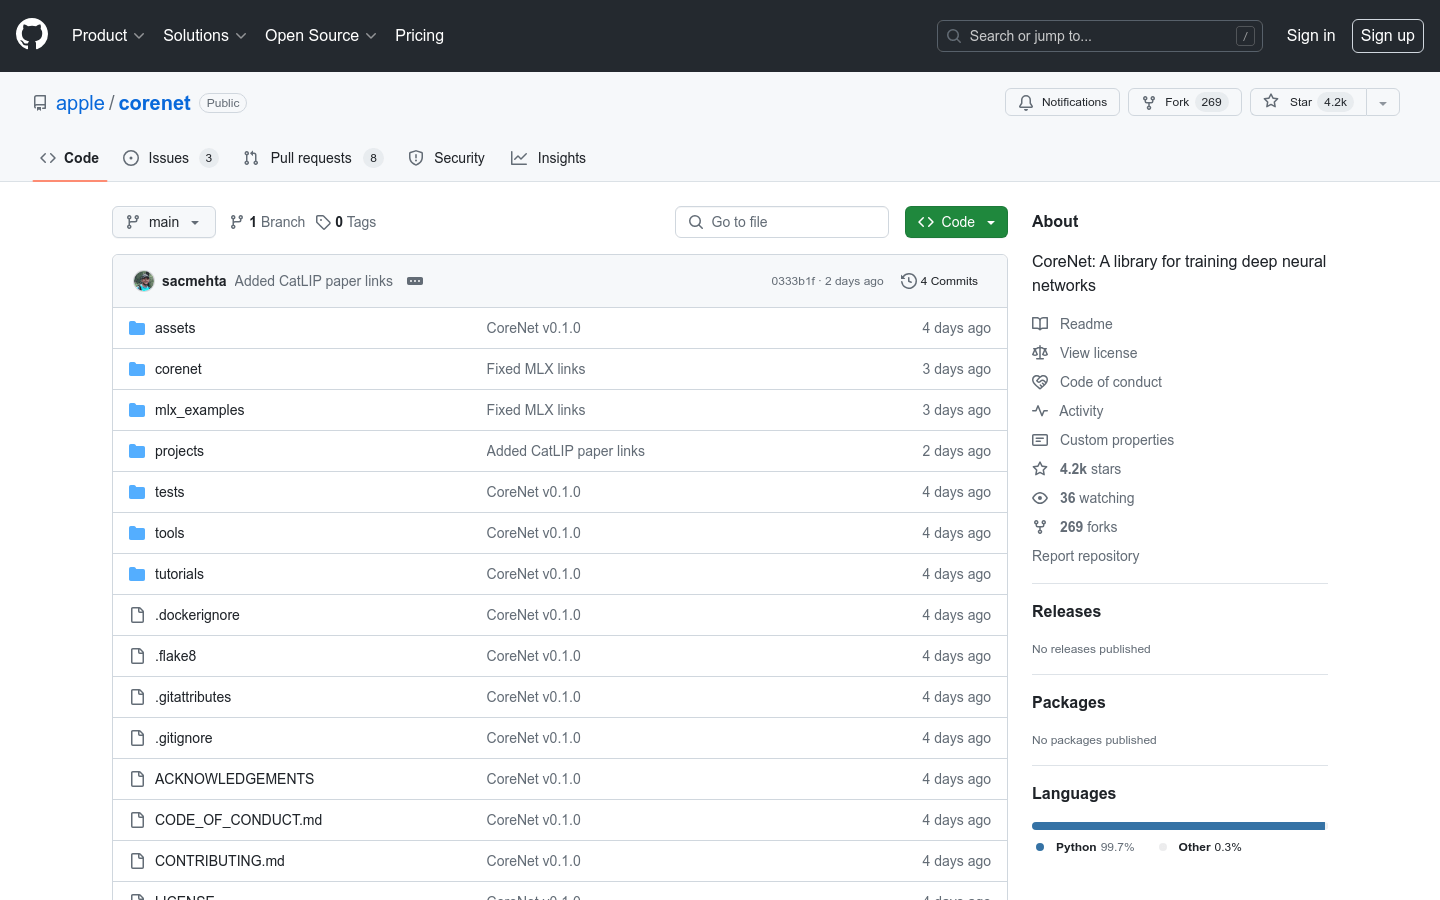This screenshot has height=900, width=1440.
Task: Click the corenet folder icon
Action: pyautogui.click(x=137, y=369)
